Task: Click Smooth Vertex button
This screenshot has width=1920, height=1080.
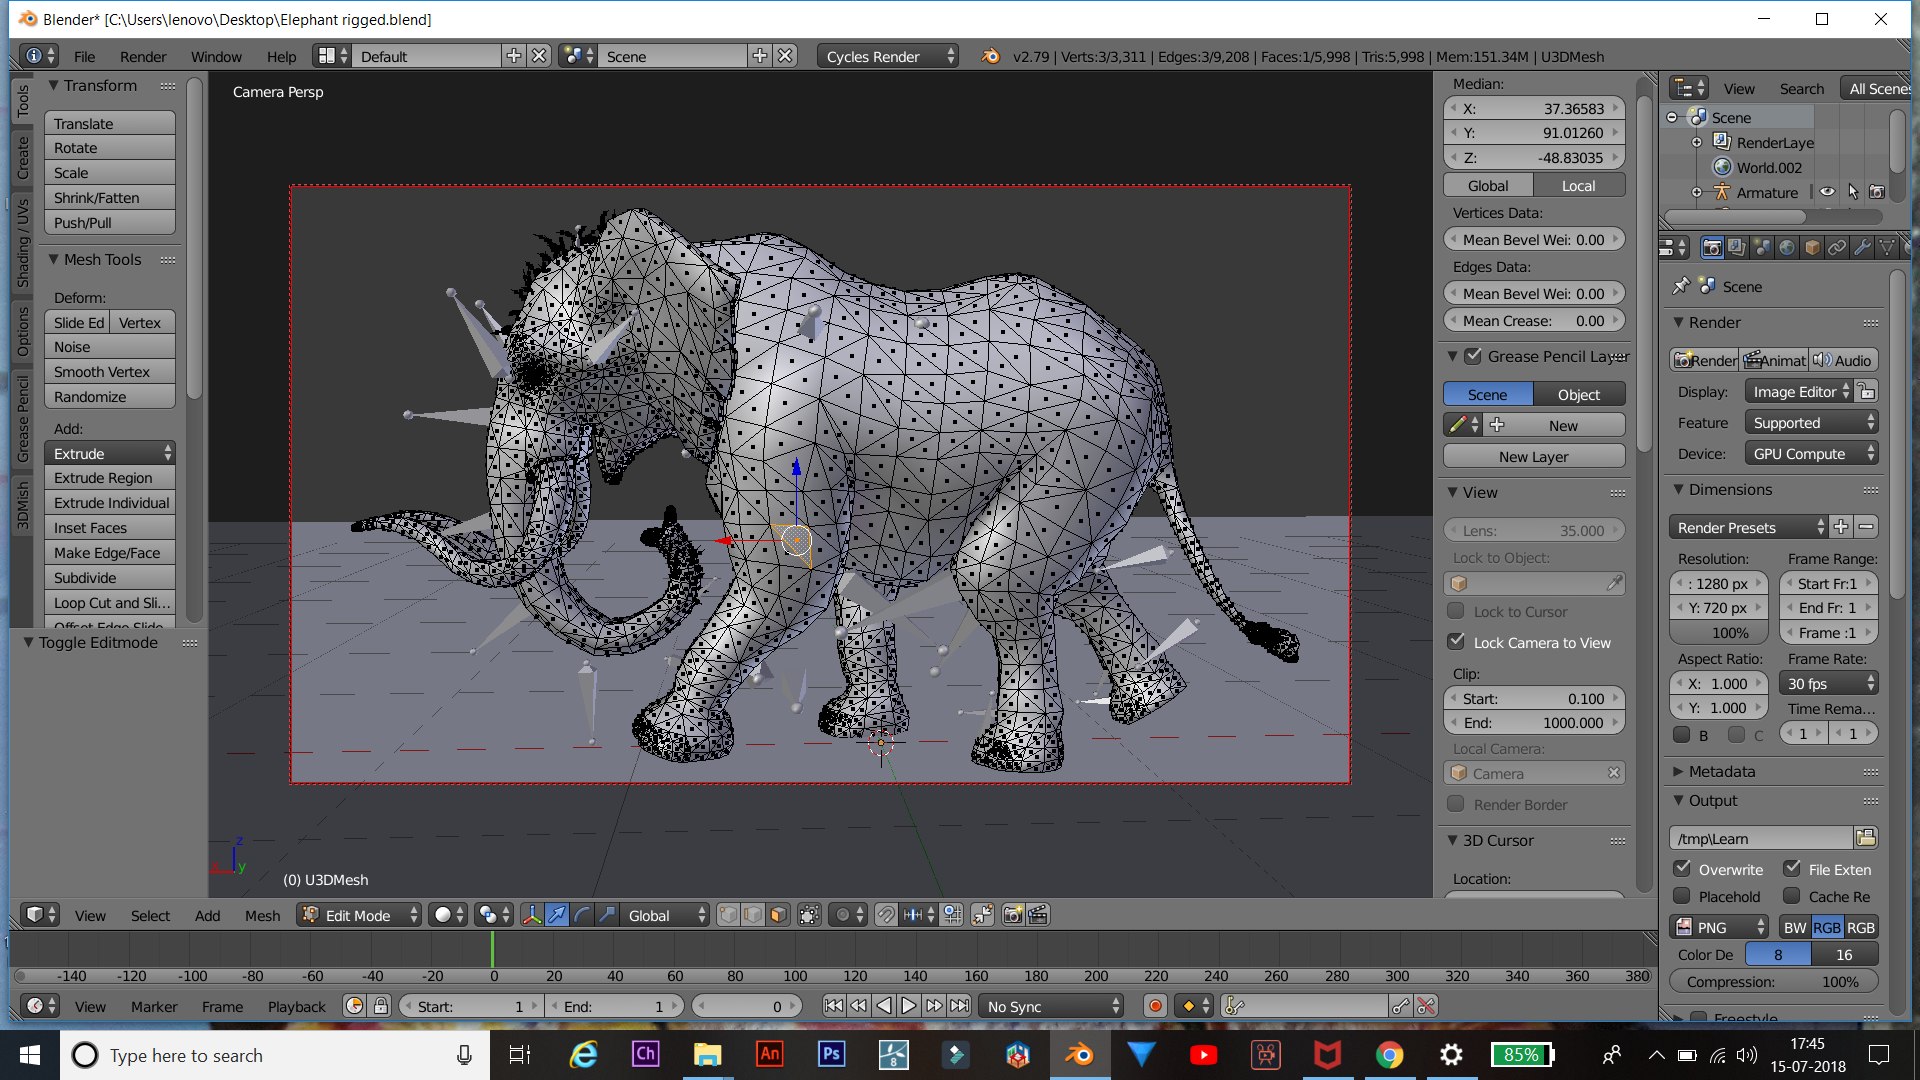Action: point(110,371)
